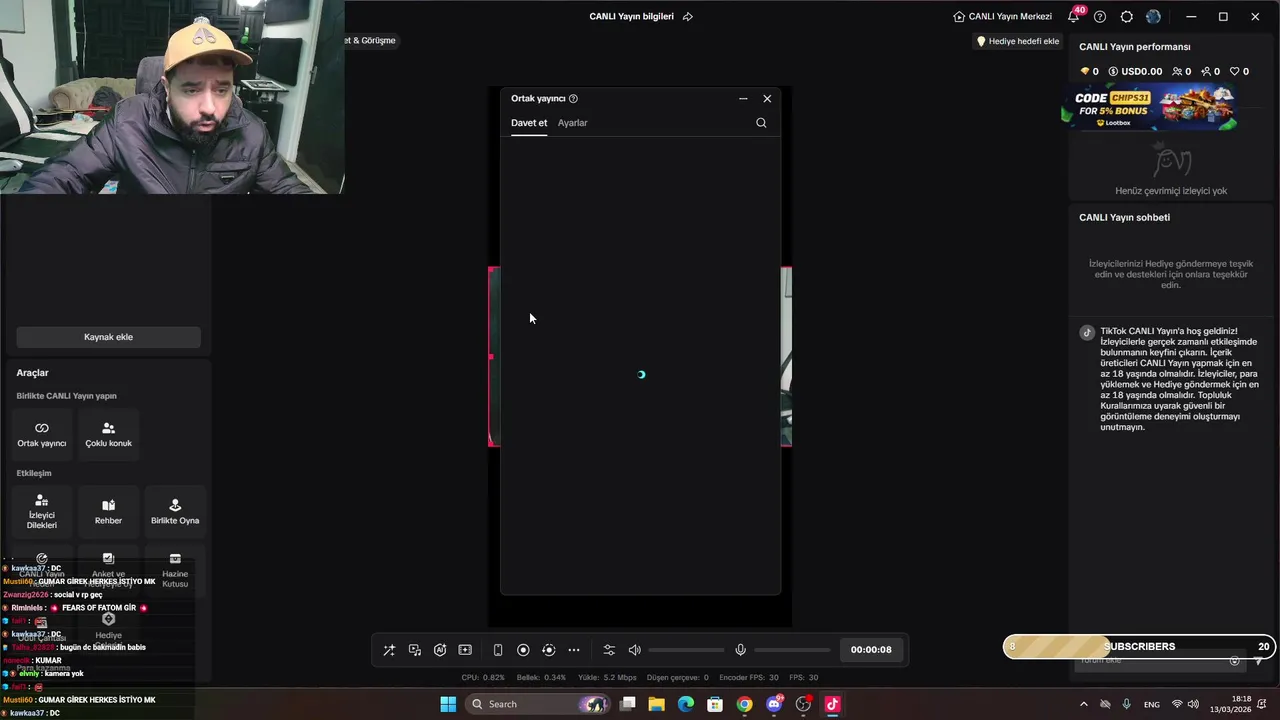Screen dimensions: 1280x720
Task: Click Encoder FPS: 30 status entry
Action: [x=749, y=677]
